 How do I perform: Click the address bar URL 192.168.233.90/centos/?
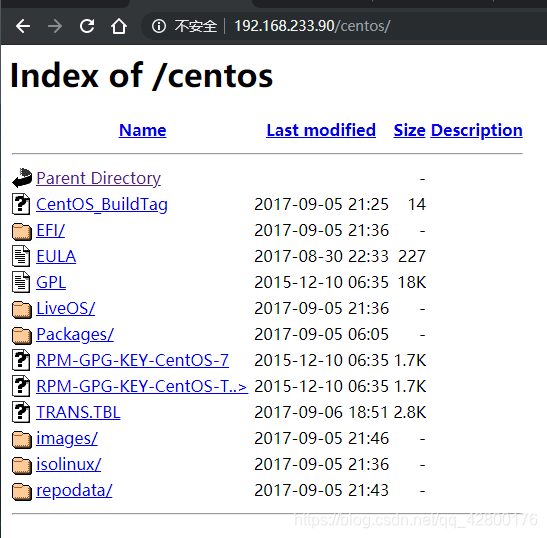312,26
